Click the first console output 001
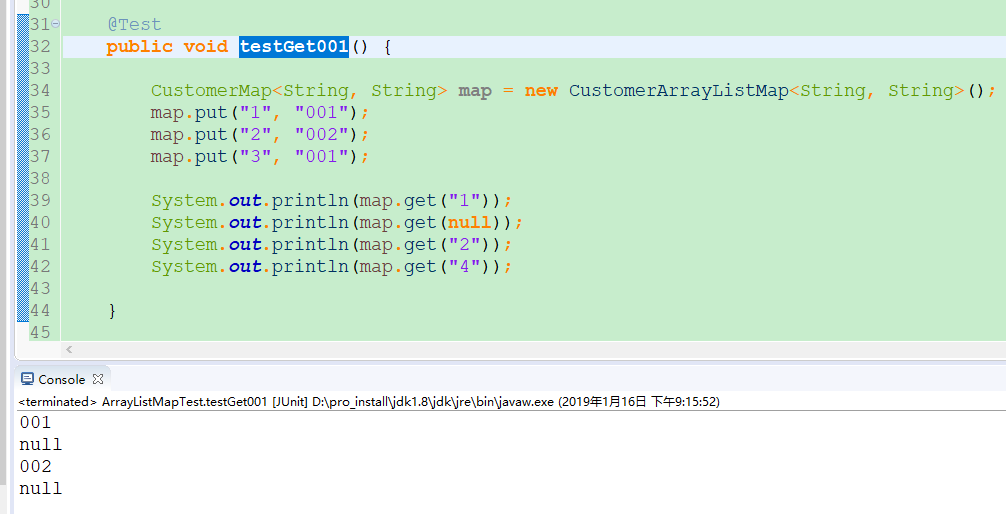The height and width of the screenshot is (514, 1006). (x=35, y=423)
